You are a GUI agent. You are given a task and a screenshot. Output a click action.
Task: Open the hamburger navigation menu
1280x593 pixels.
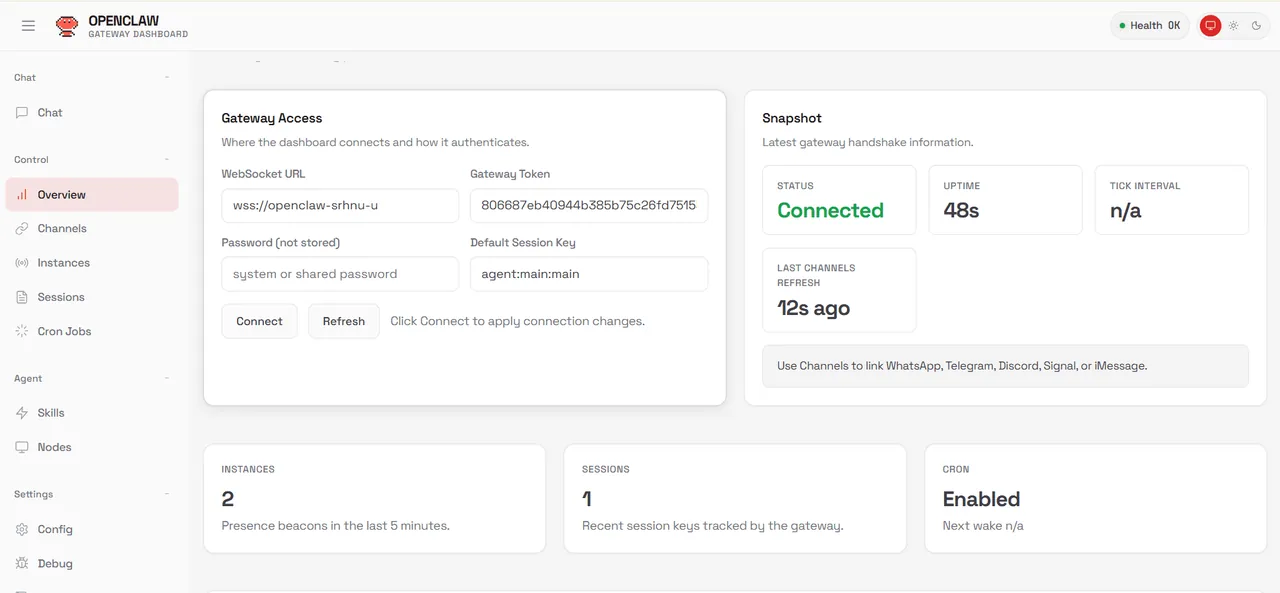pyautogui.click(x=28, y=26)
